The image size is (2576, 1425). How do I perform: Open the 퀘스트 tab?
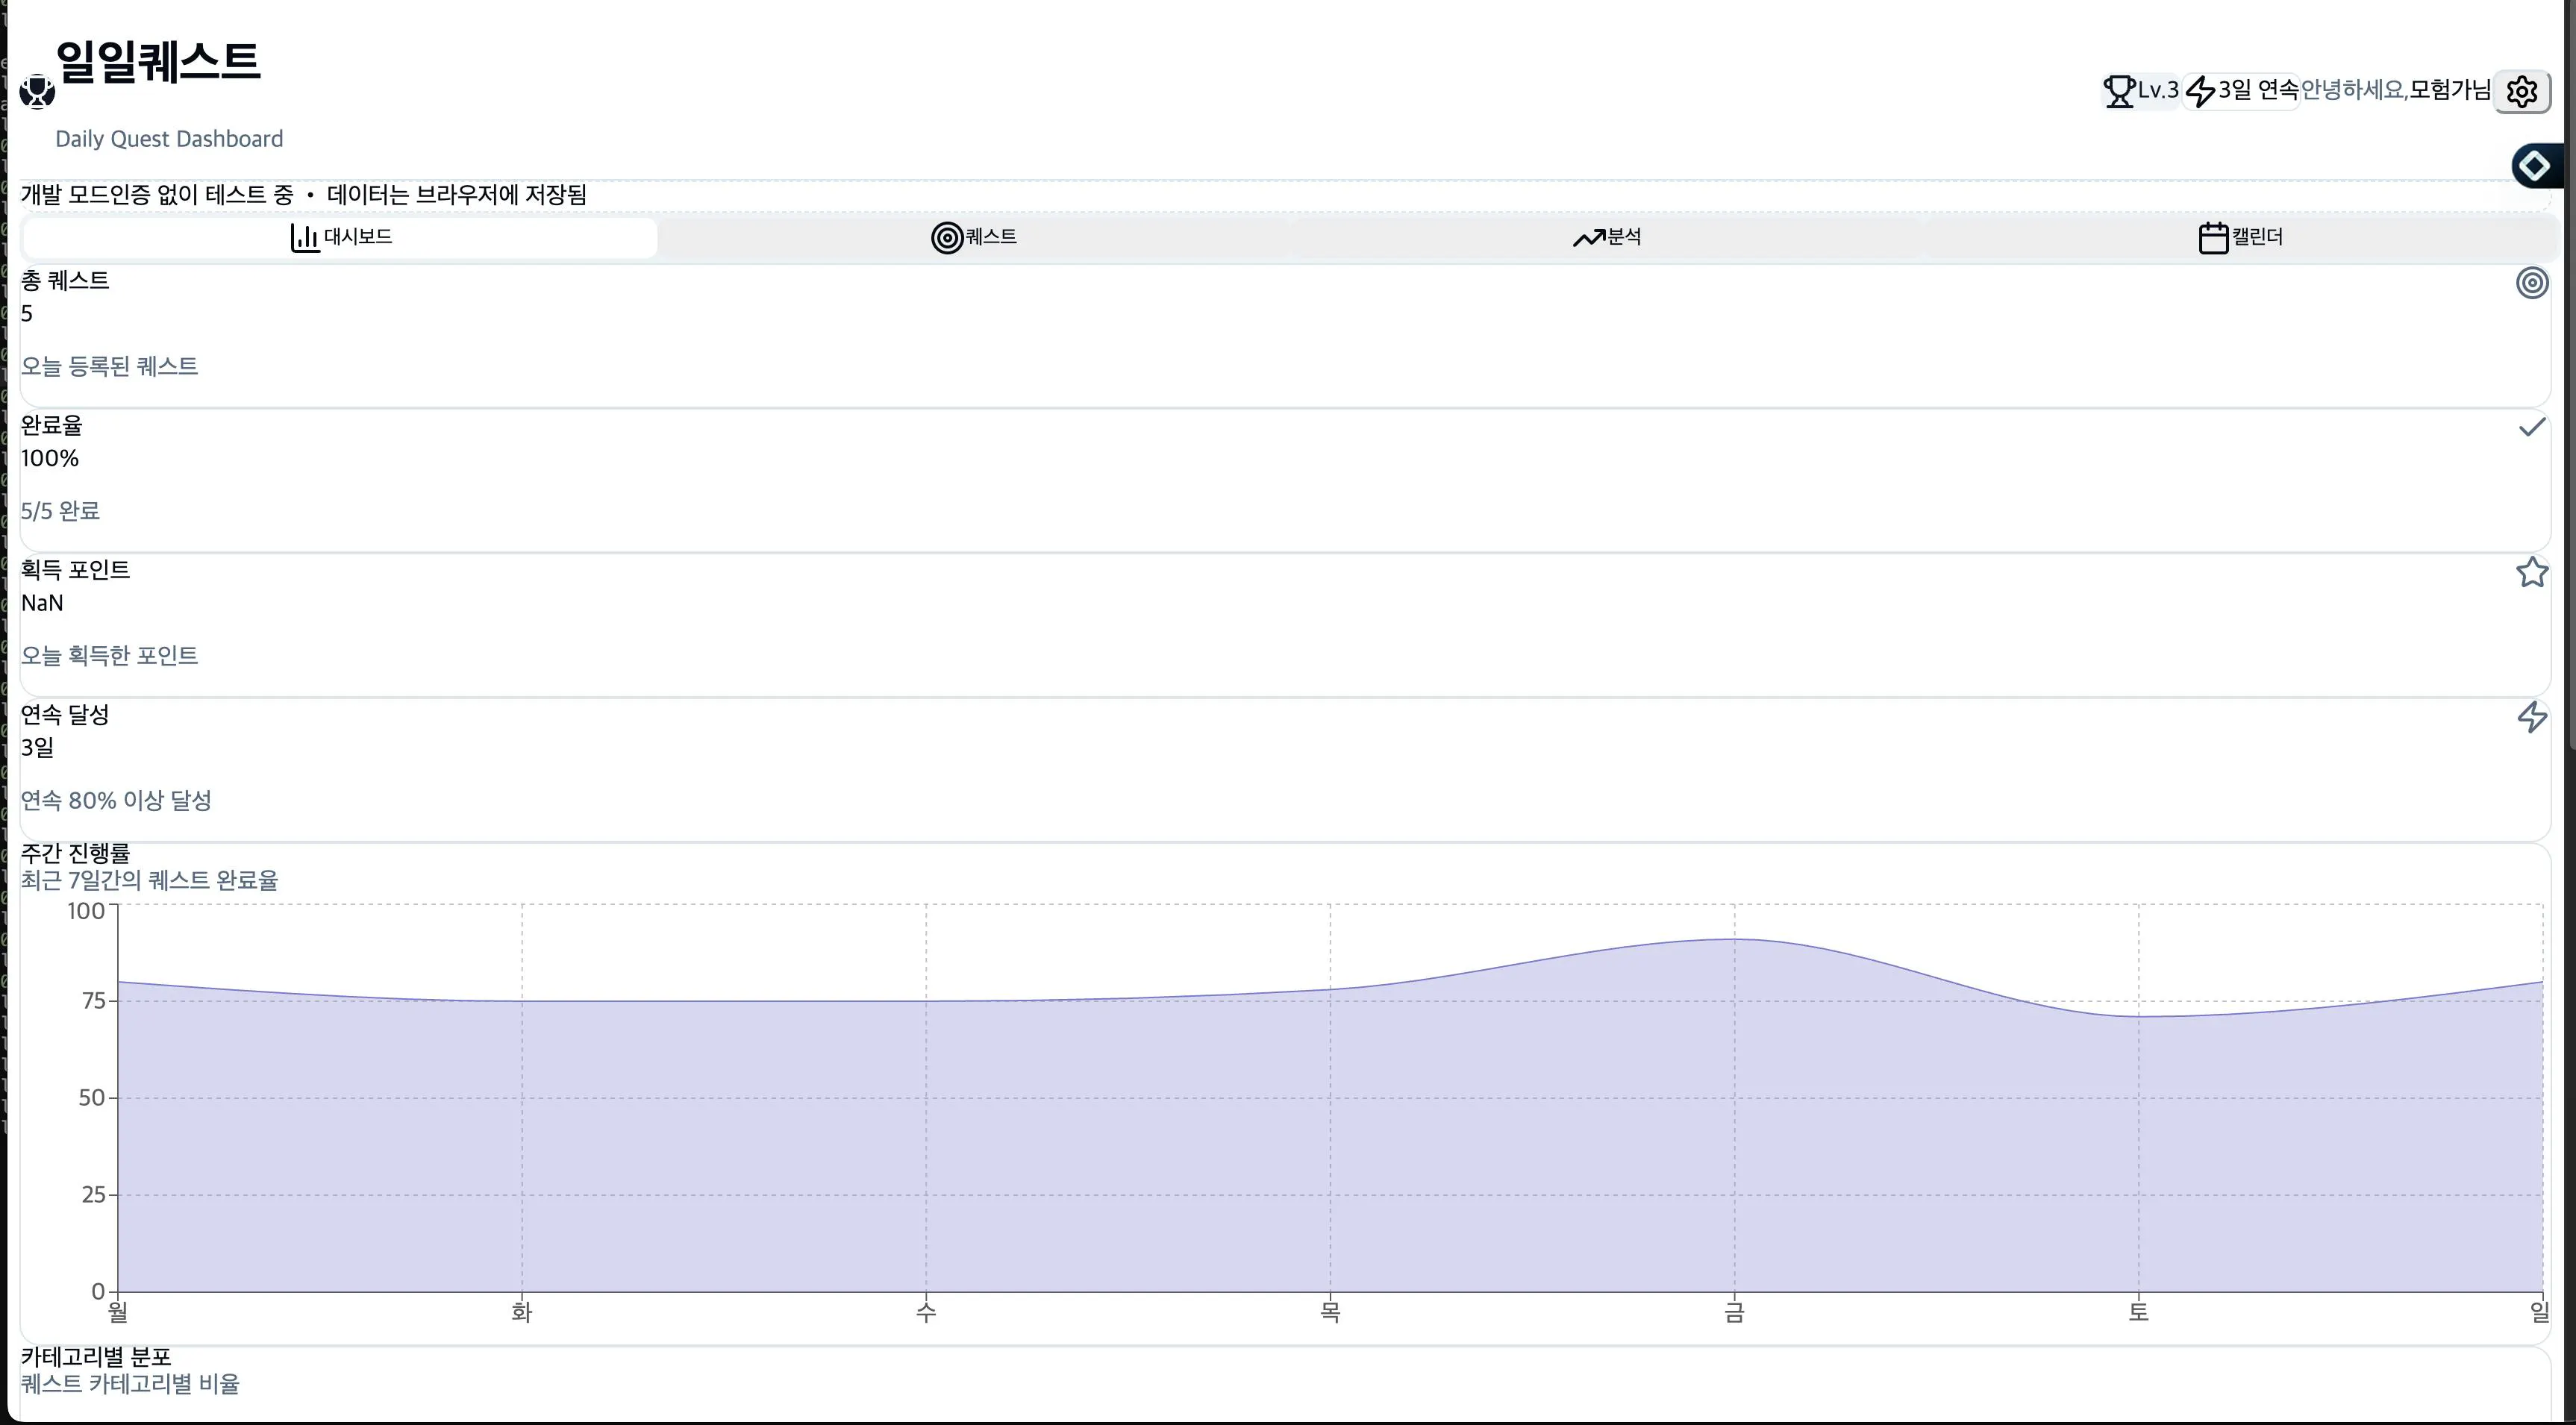(974, 237)
